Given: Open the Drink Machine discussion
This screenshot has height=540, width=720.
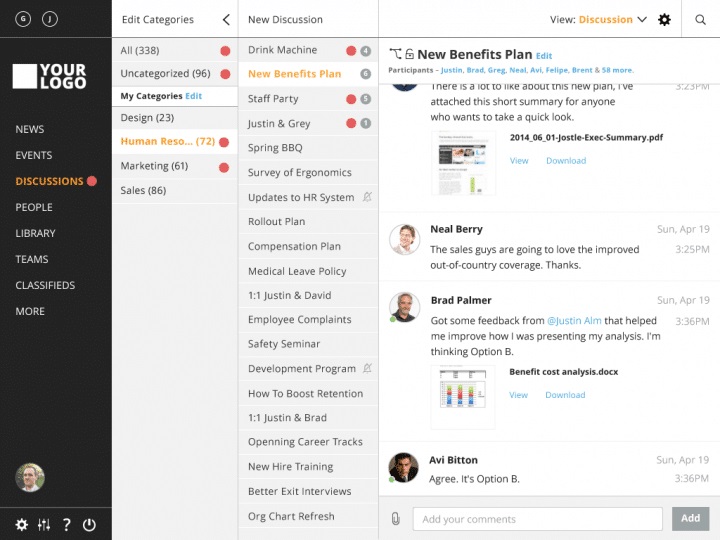Looking at the screenshot, I should pos(308,50).
